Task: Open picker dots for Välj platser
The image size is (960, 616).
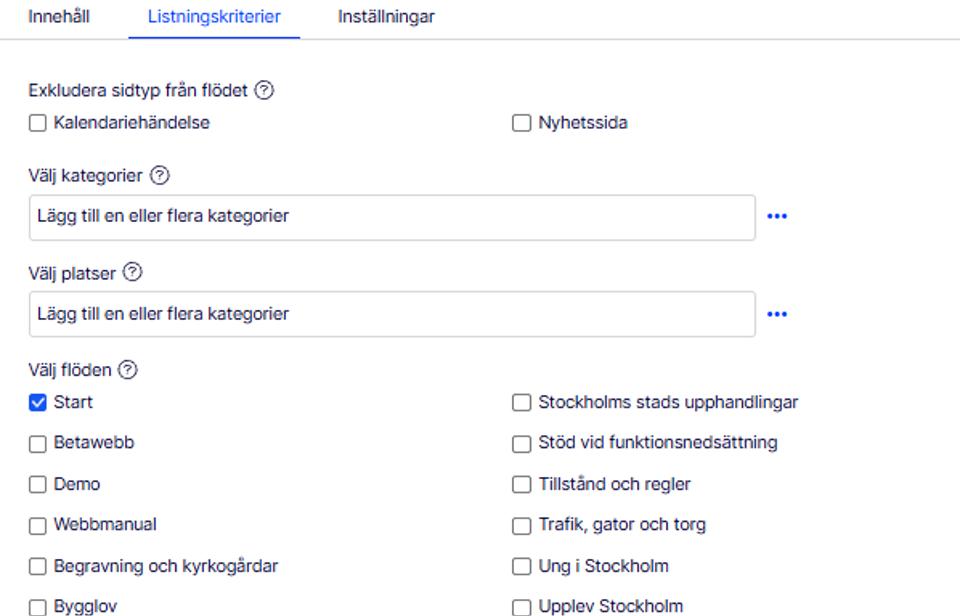Action: [x=777, y=314]
